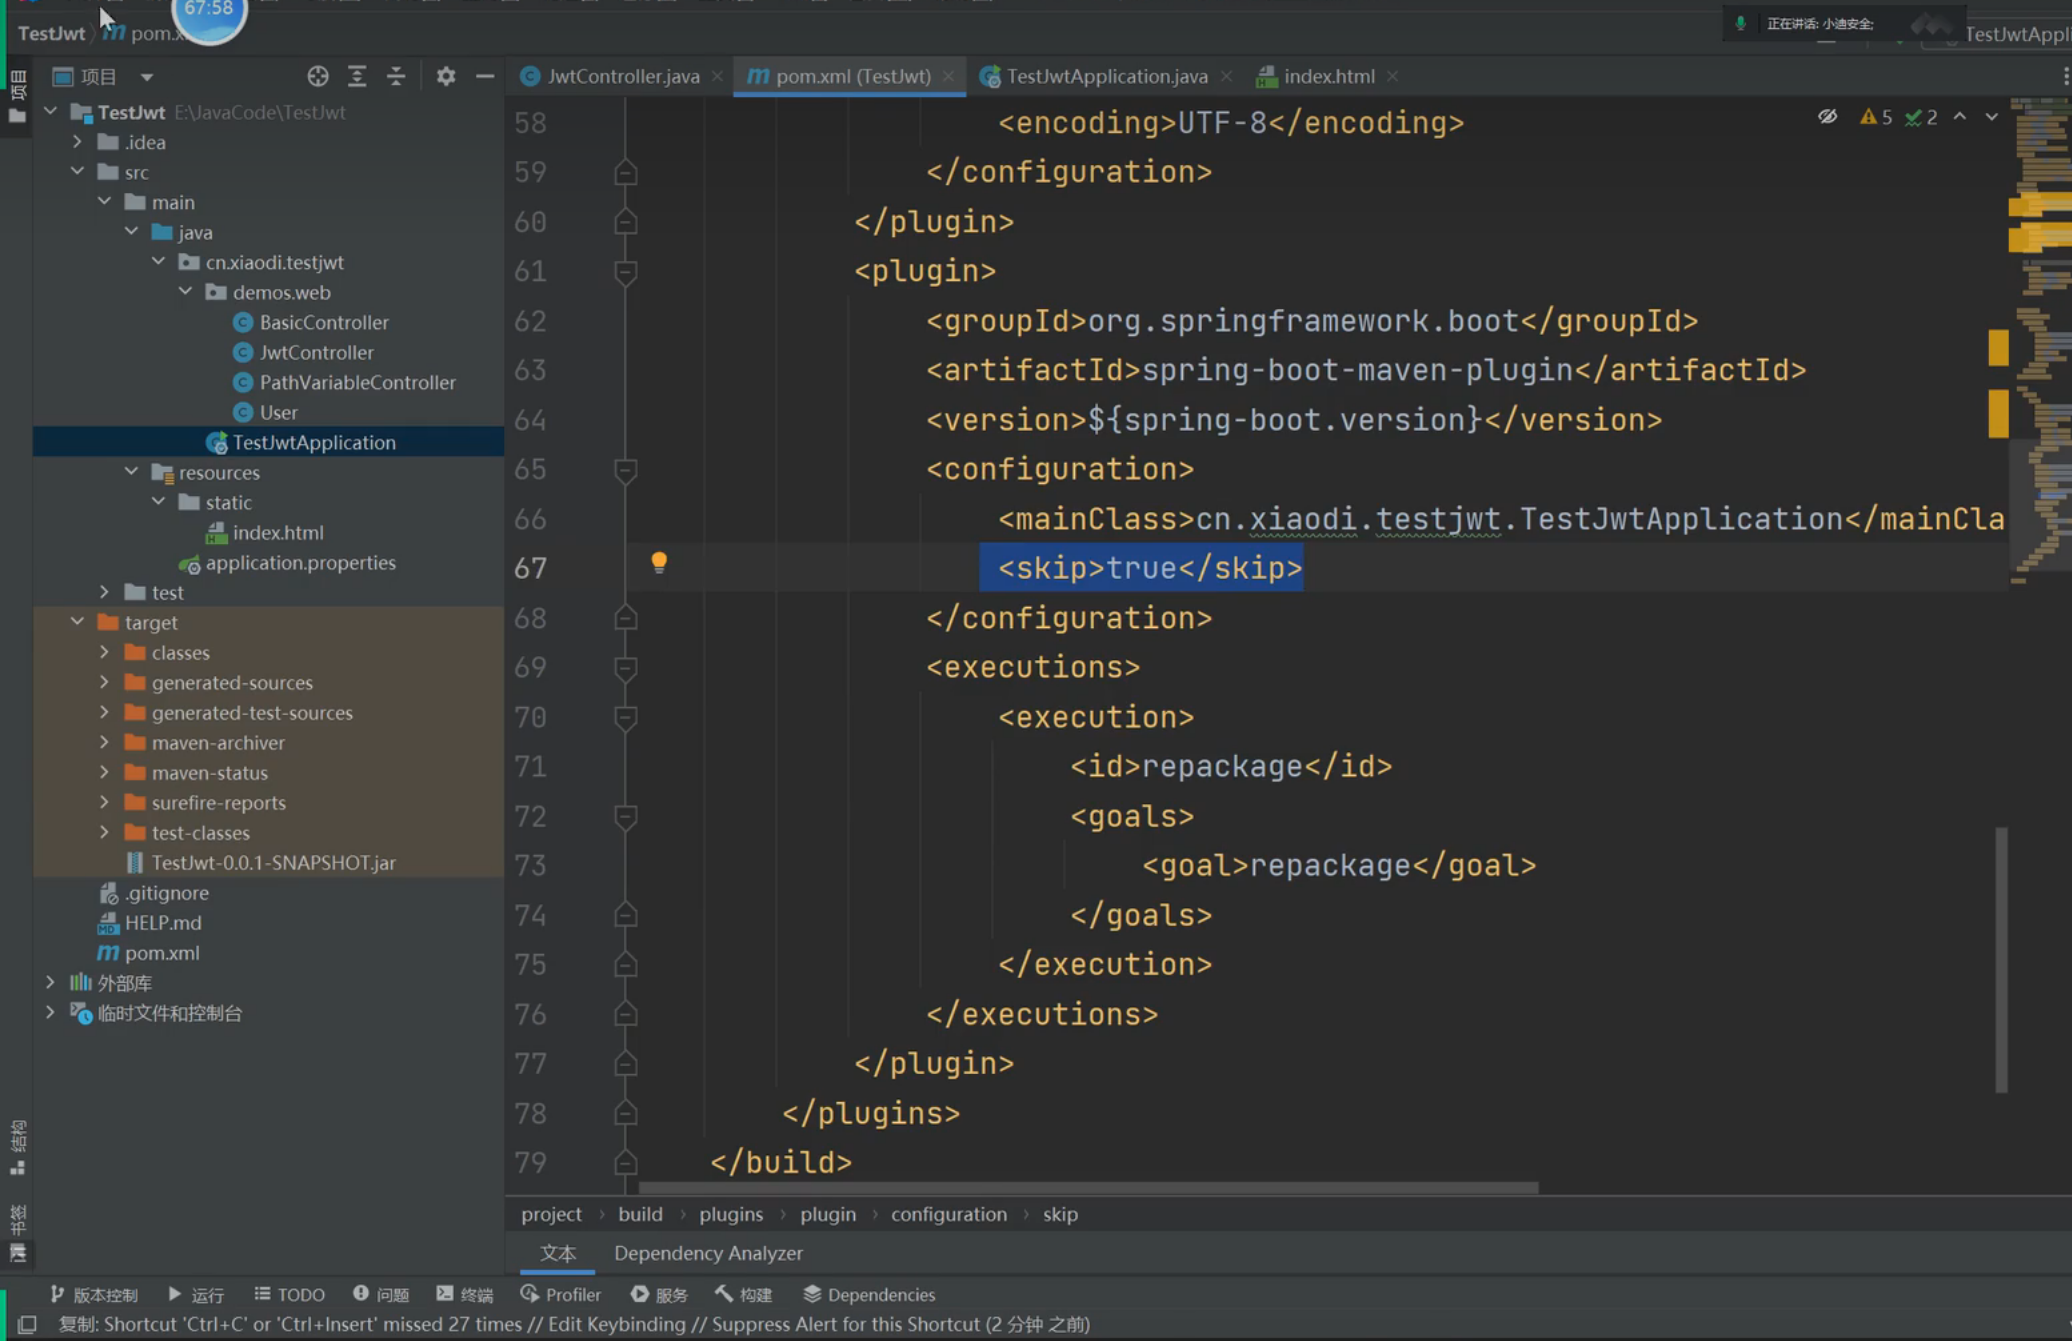The height and width of the screenshot is (1341, 2072).
Task: Switch to JwtController.java tab
Action: pos(622,76)
